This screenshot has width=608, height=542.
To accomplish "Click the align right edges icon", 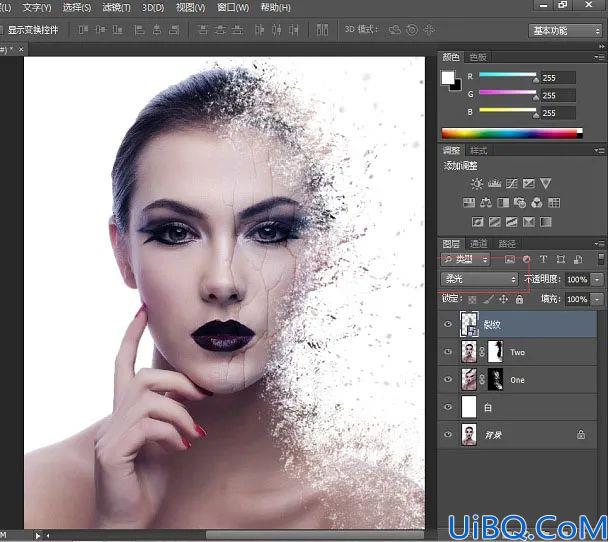I will coord(174,30).
